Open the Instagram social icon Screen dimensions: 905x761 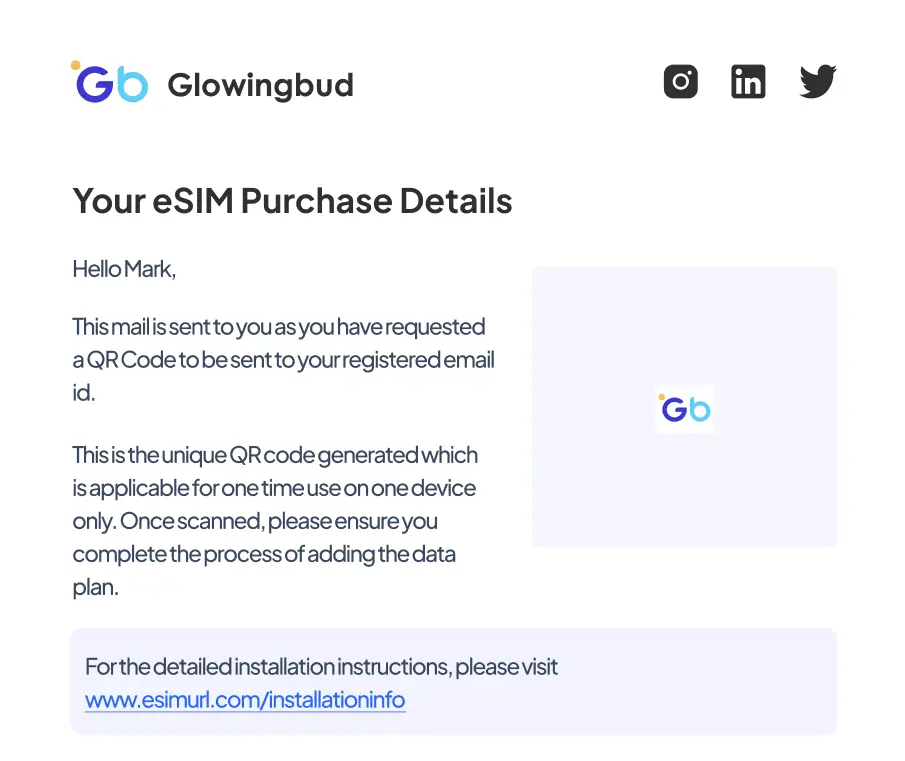pos(681,81)
